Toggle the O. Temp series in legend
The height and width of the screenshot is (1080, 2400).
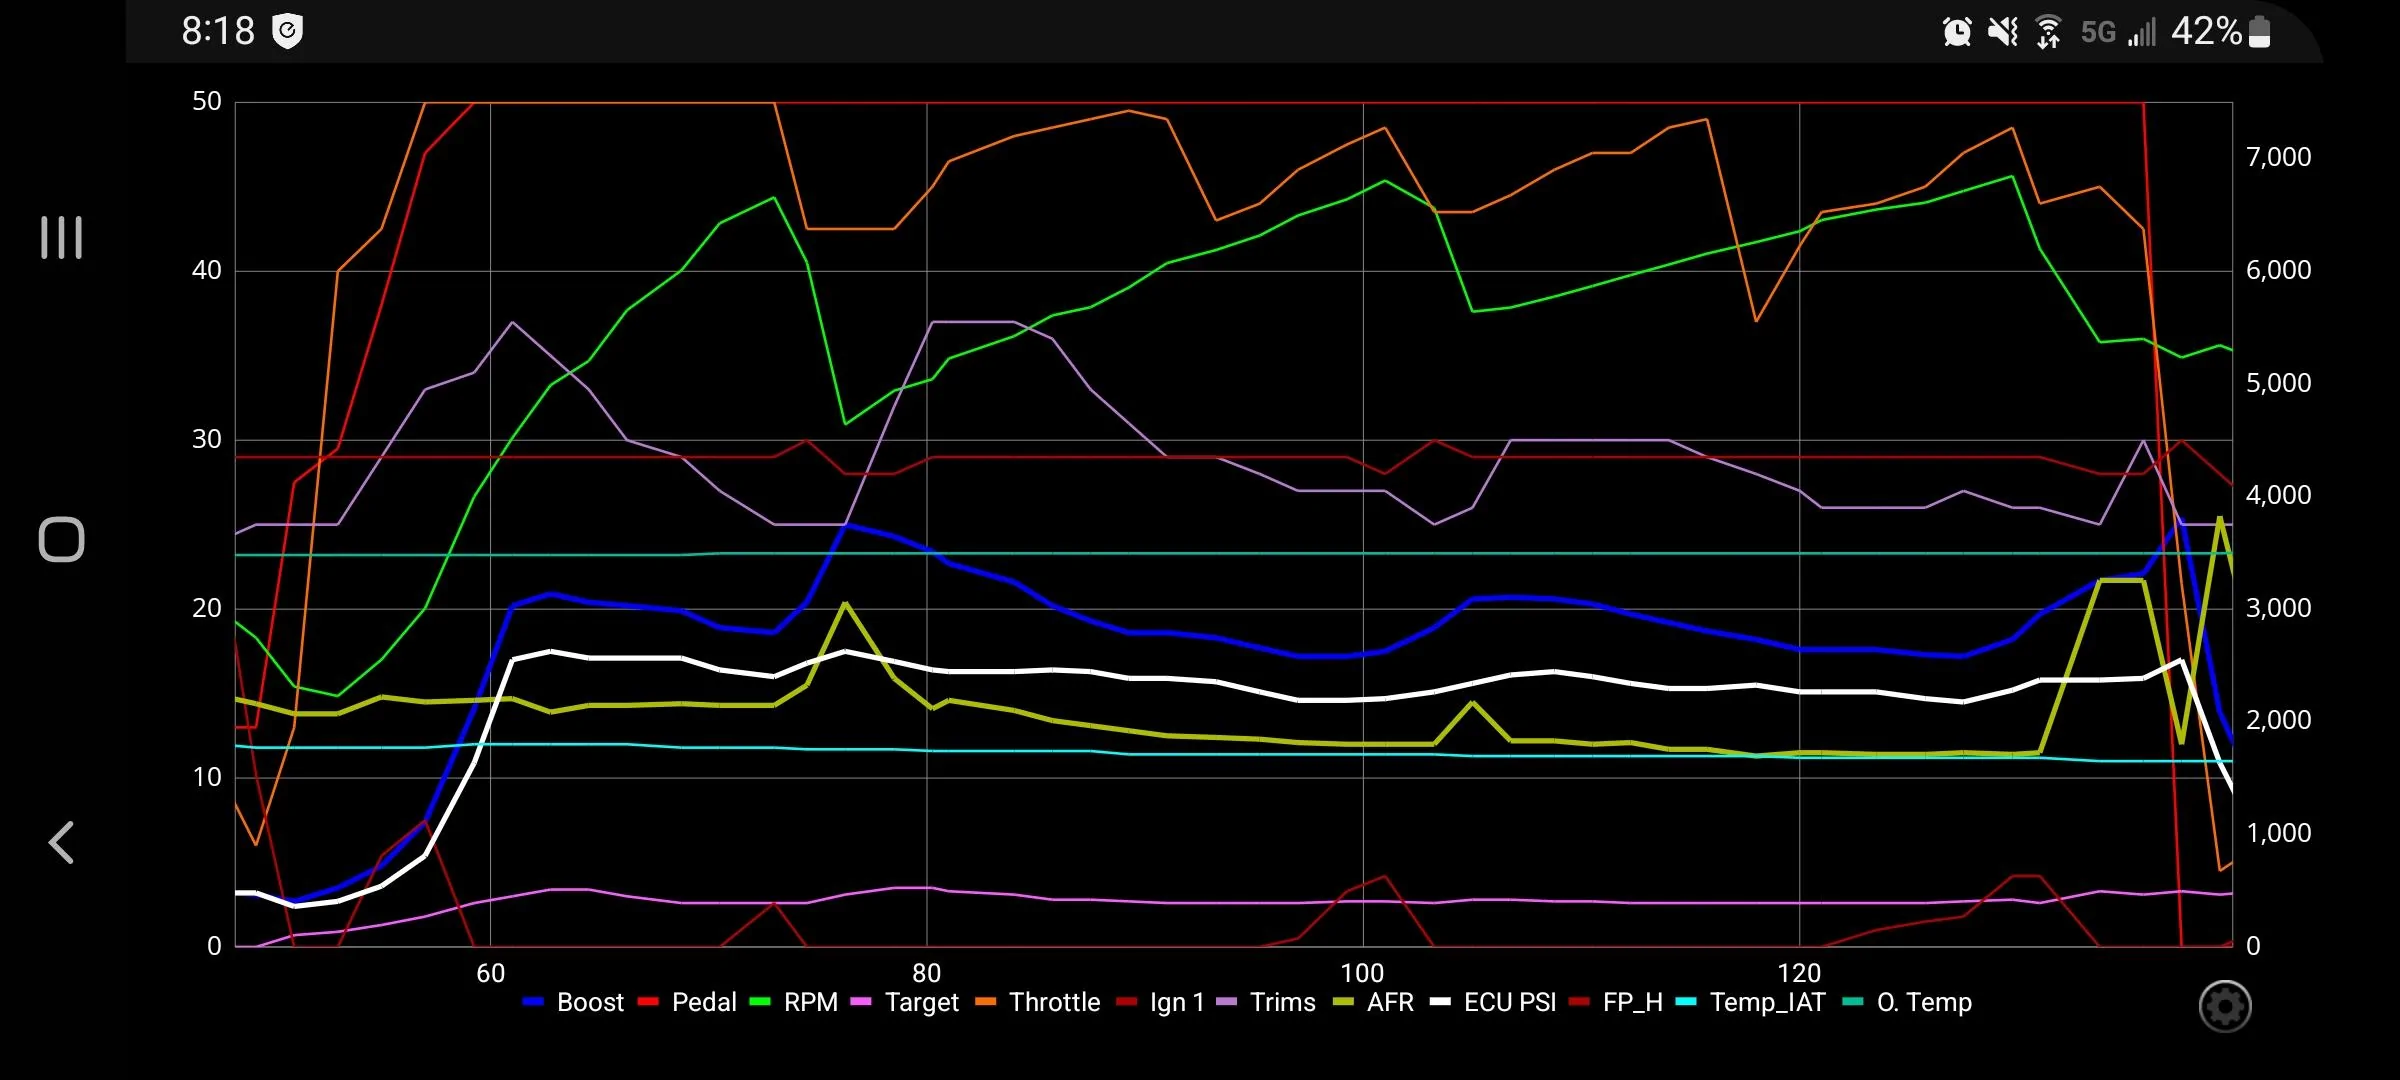1907,1003
